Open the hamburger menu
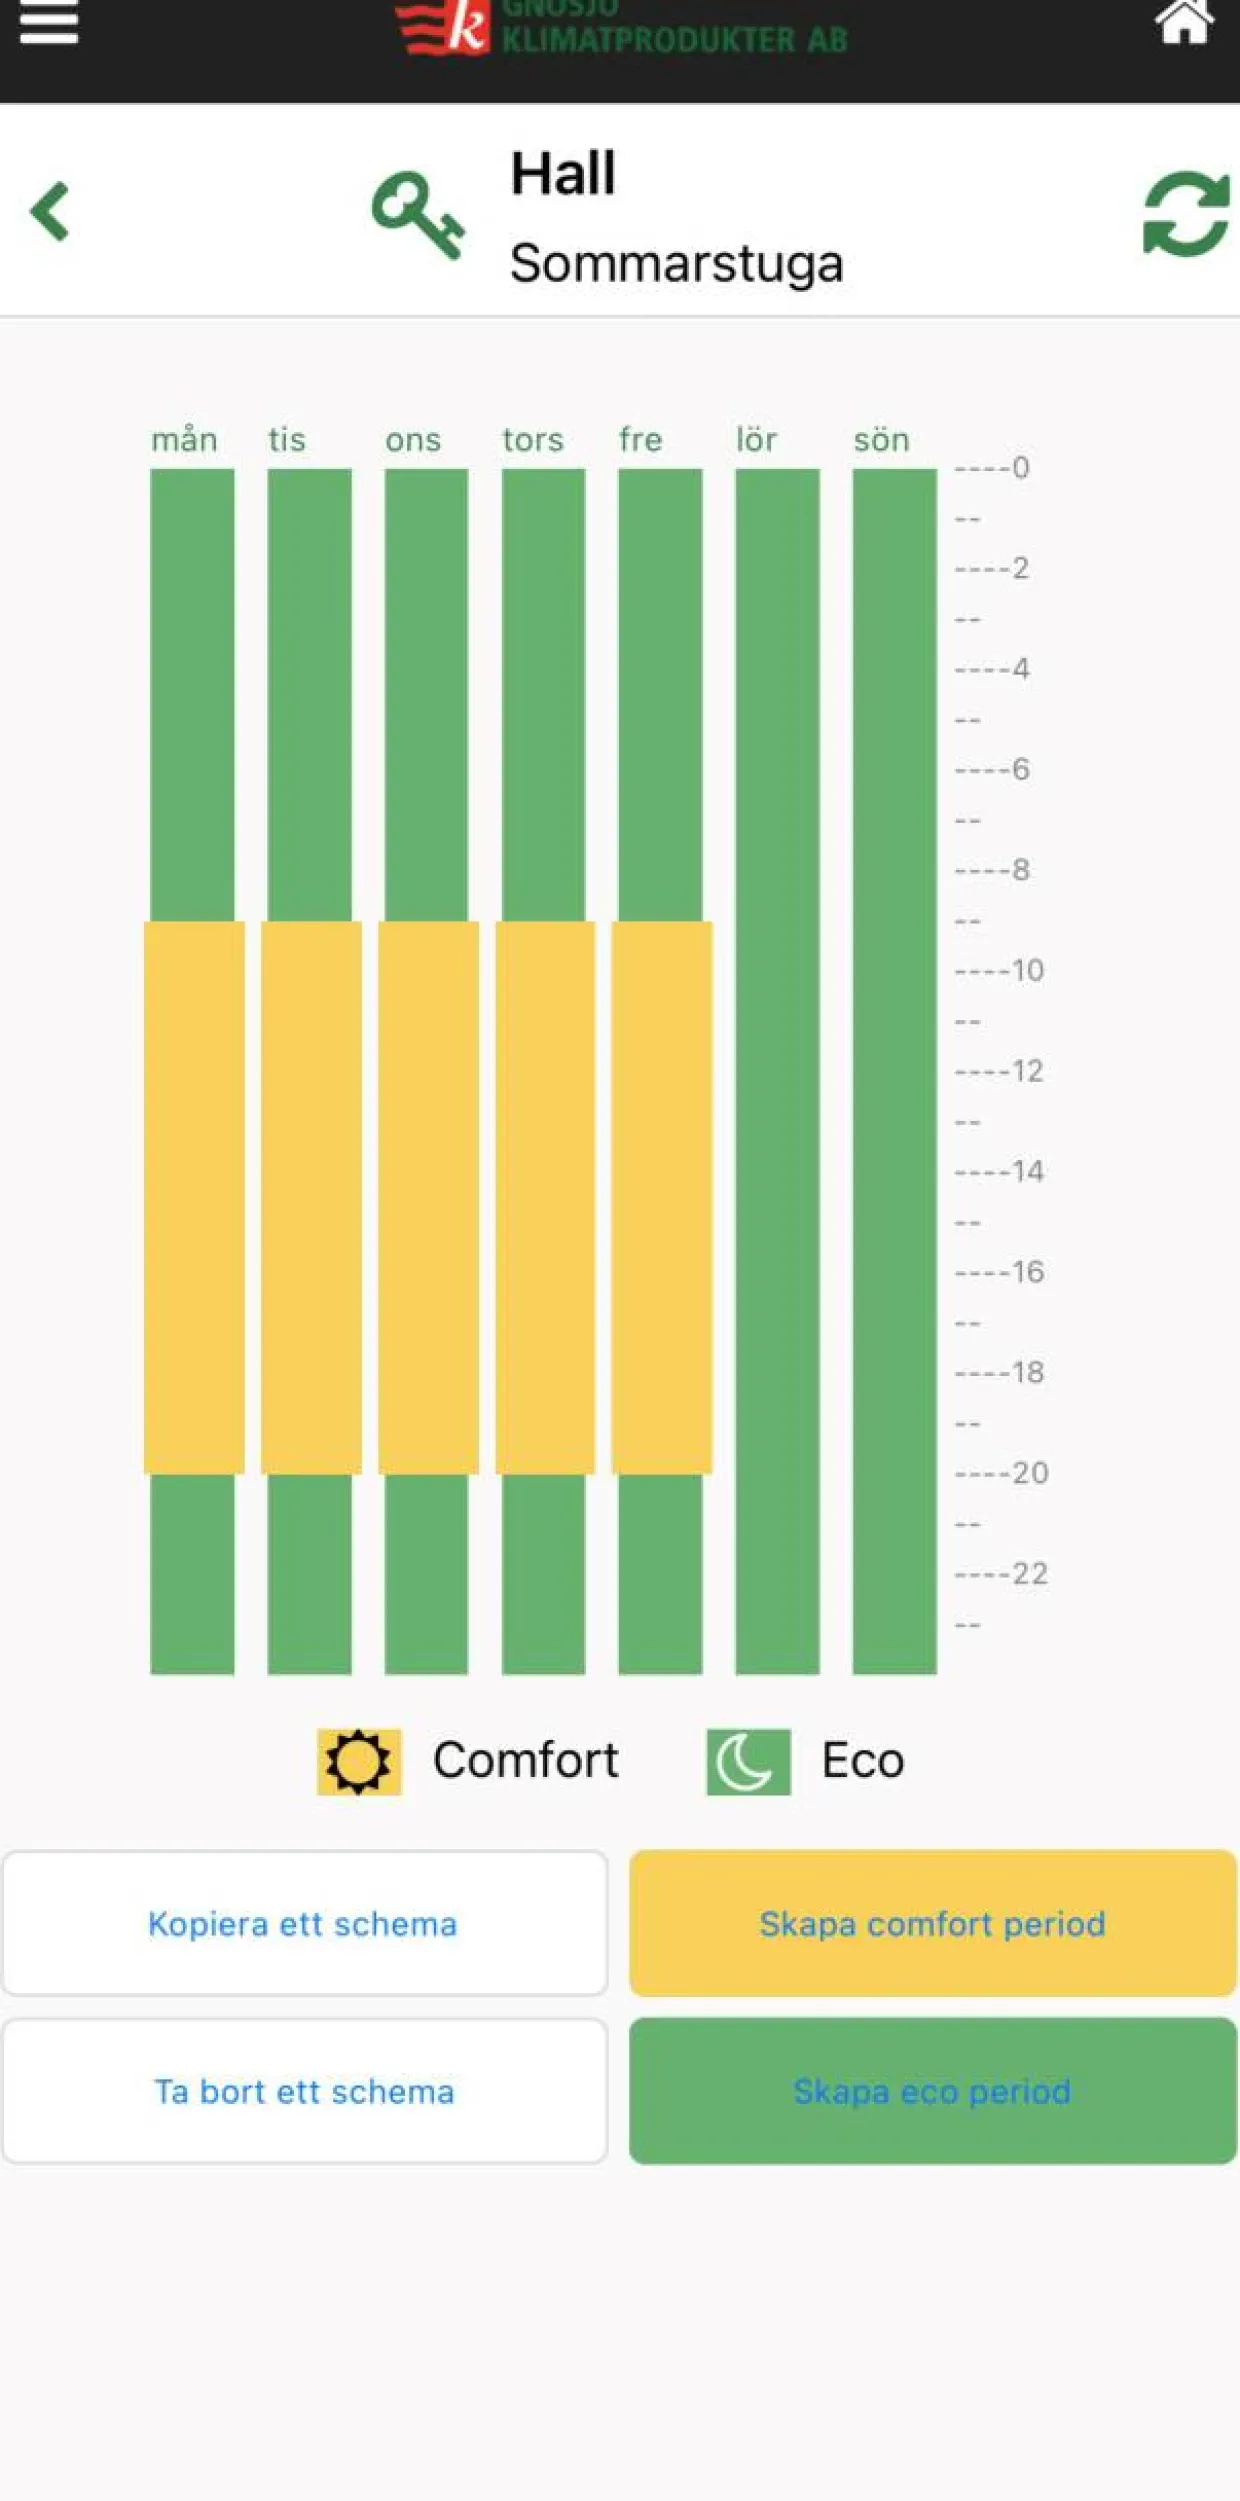 (48, 22)
